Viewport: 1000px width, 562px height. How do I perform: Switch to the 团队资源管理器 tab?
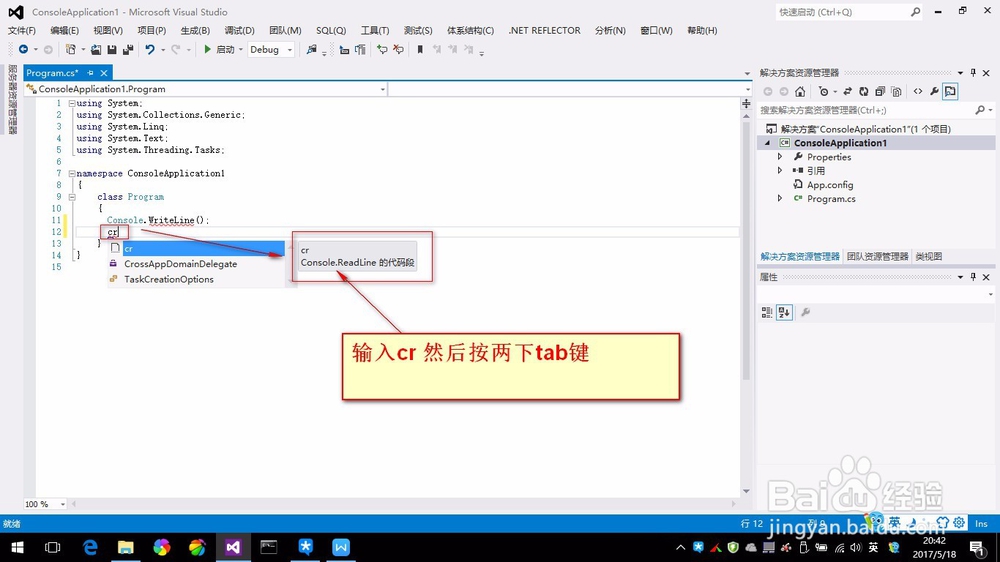click(878, 256)
